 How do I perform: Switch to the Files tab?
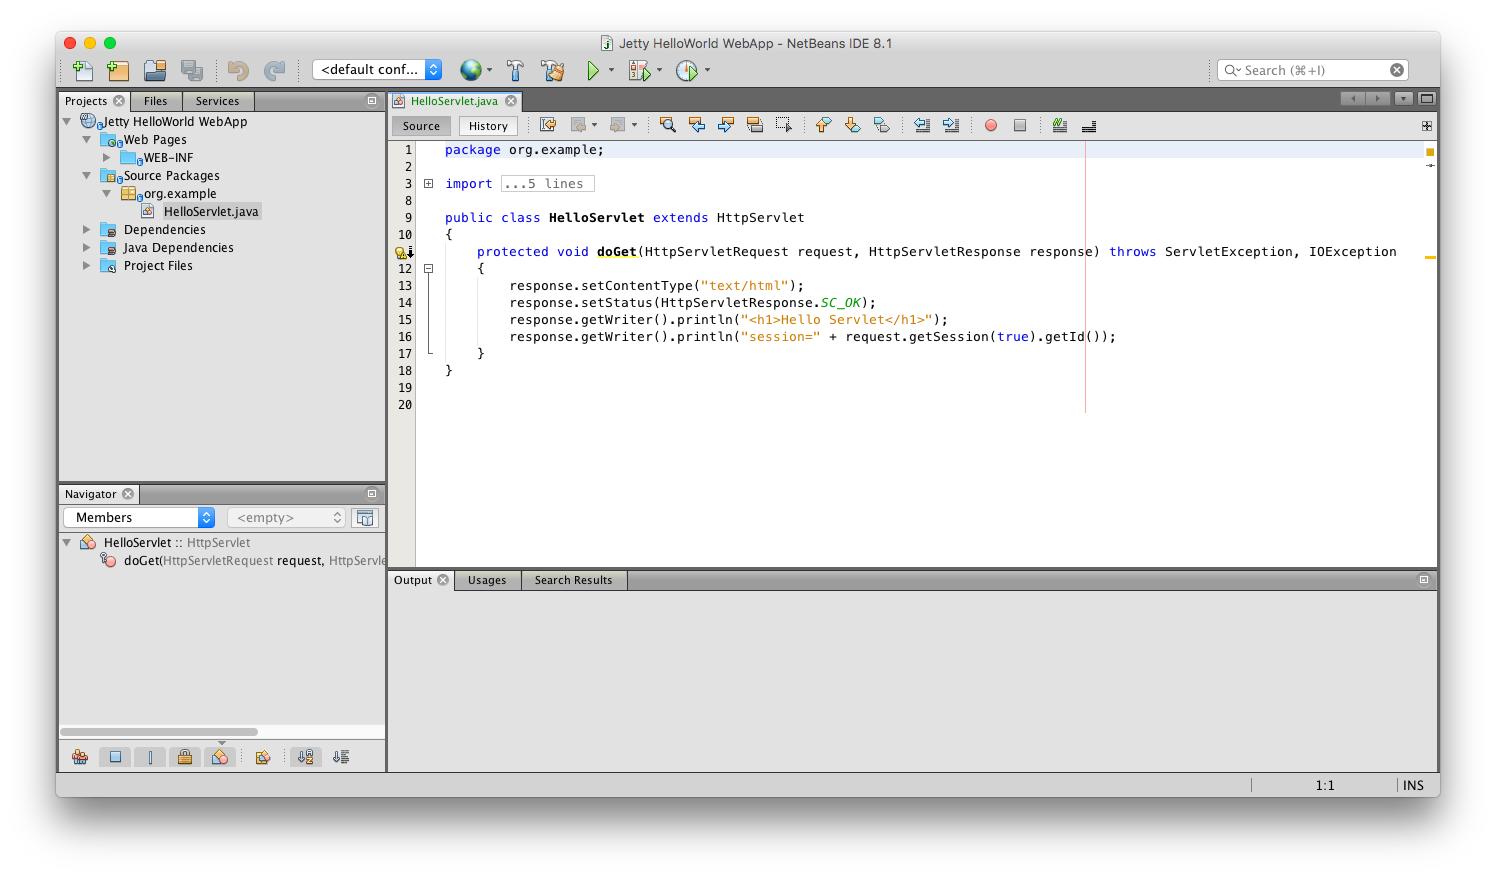155,101
